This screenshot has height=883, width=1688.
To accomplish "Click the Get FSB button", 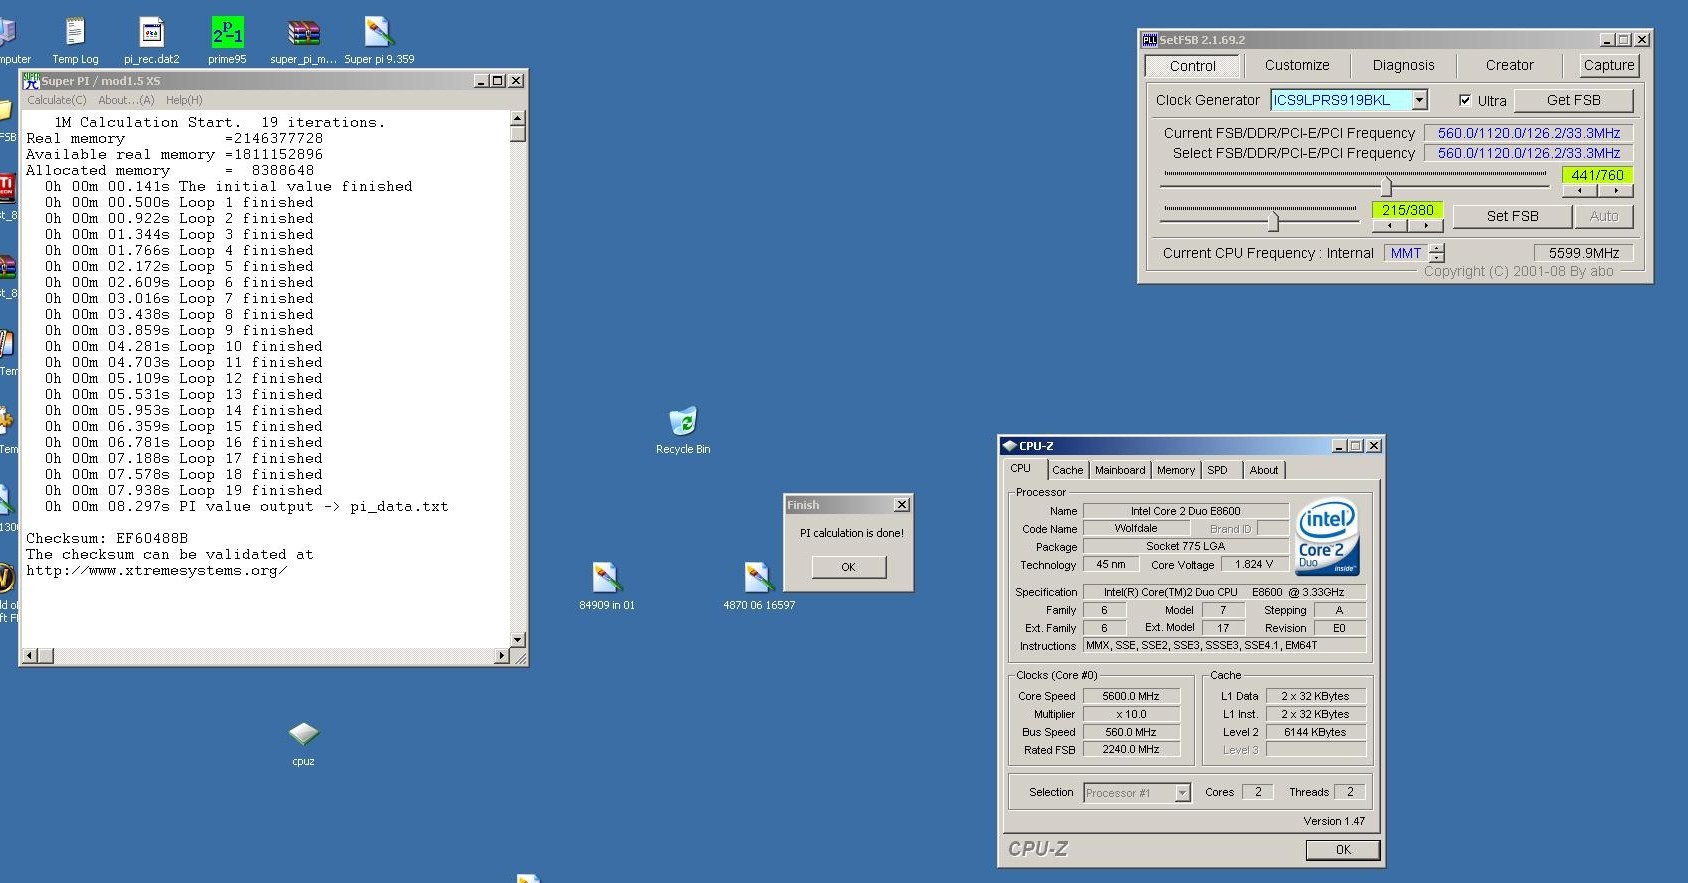I will 1573,100.
